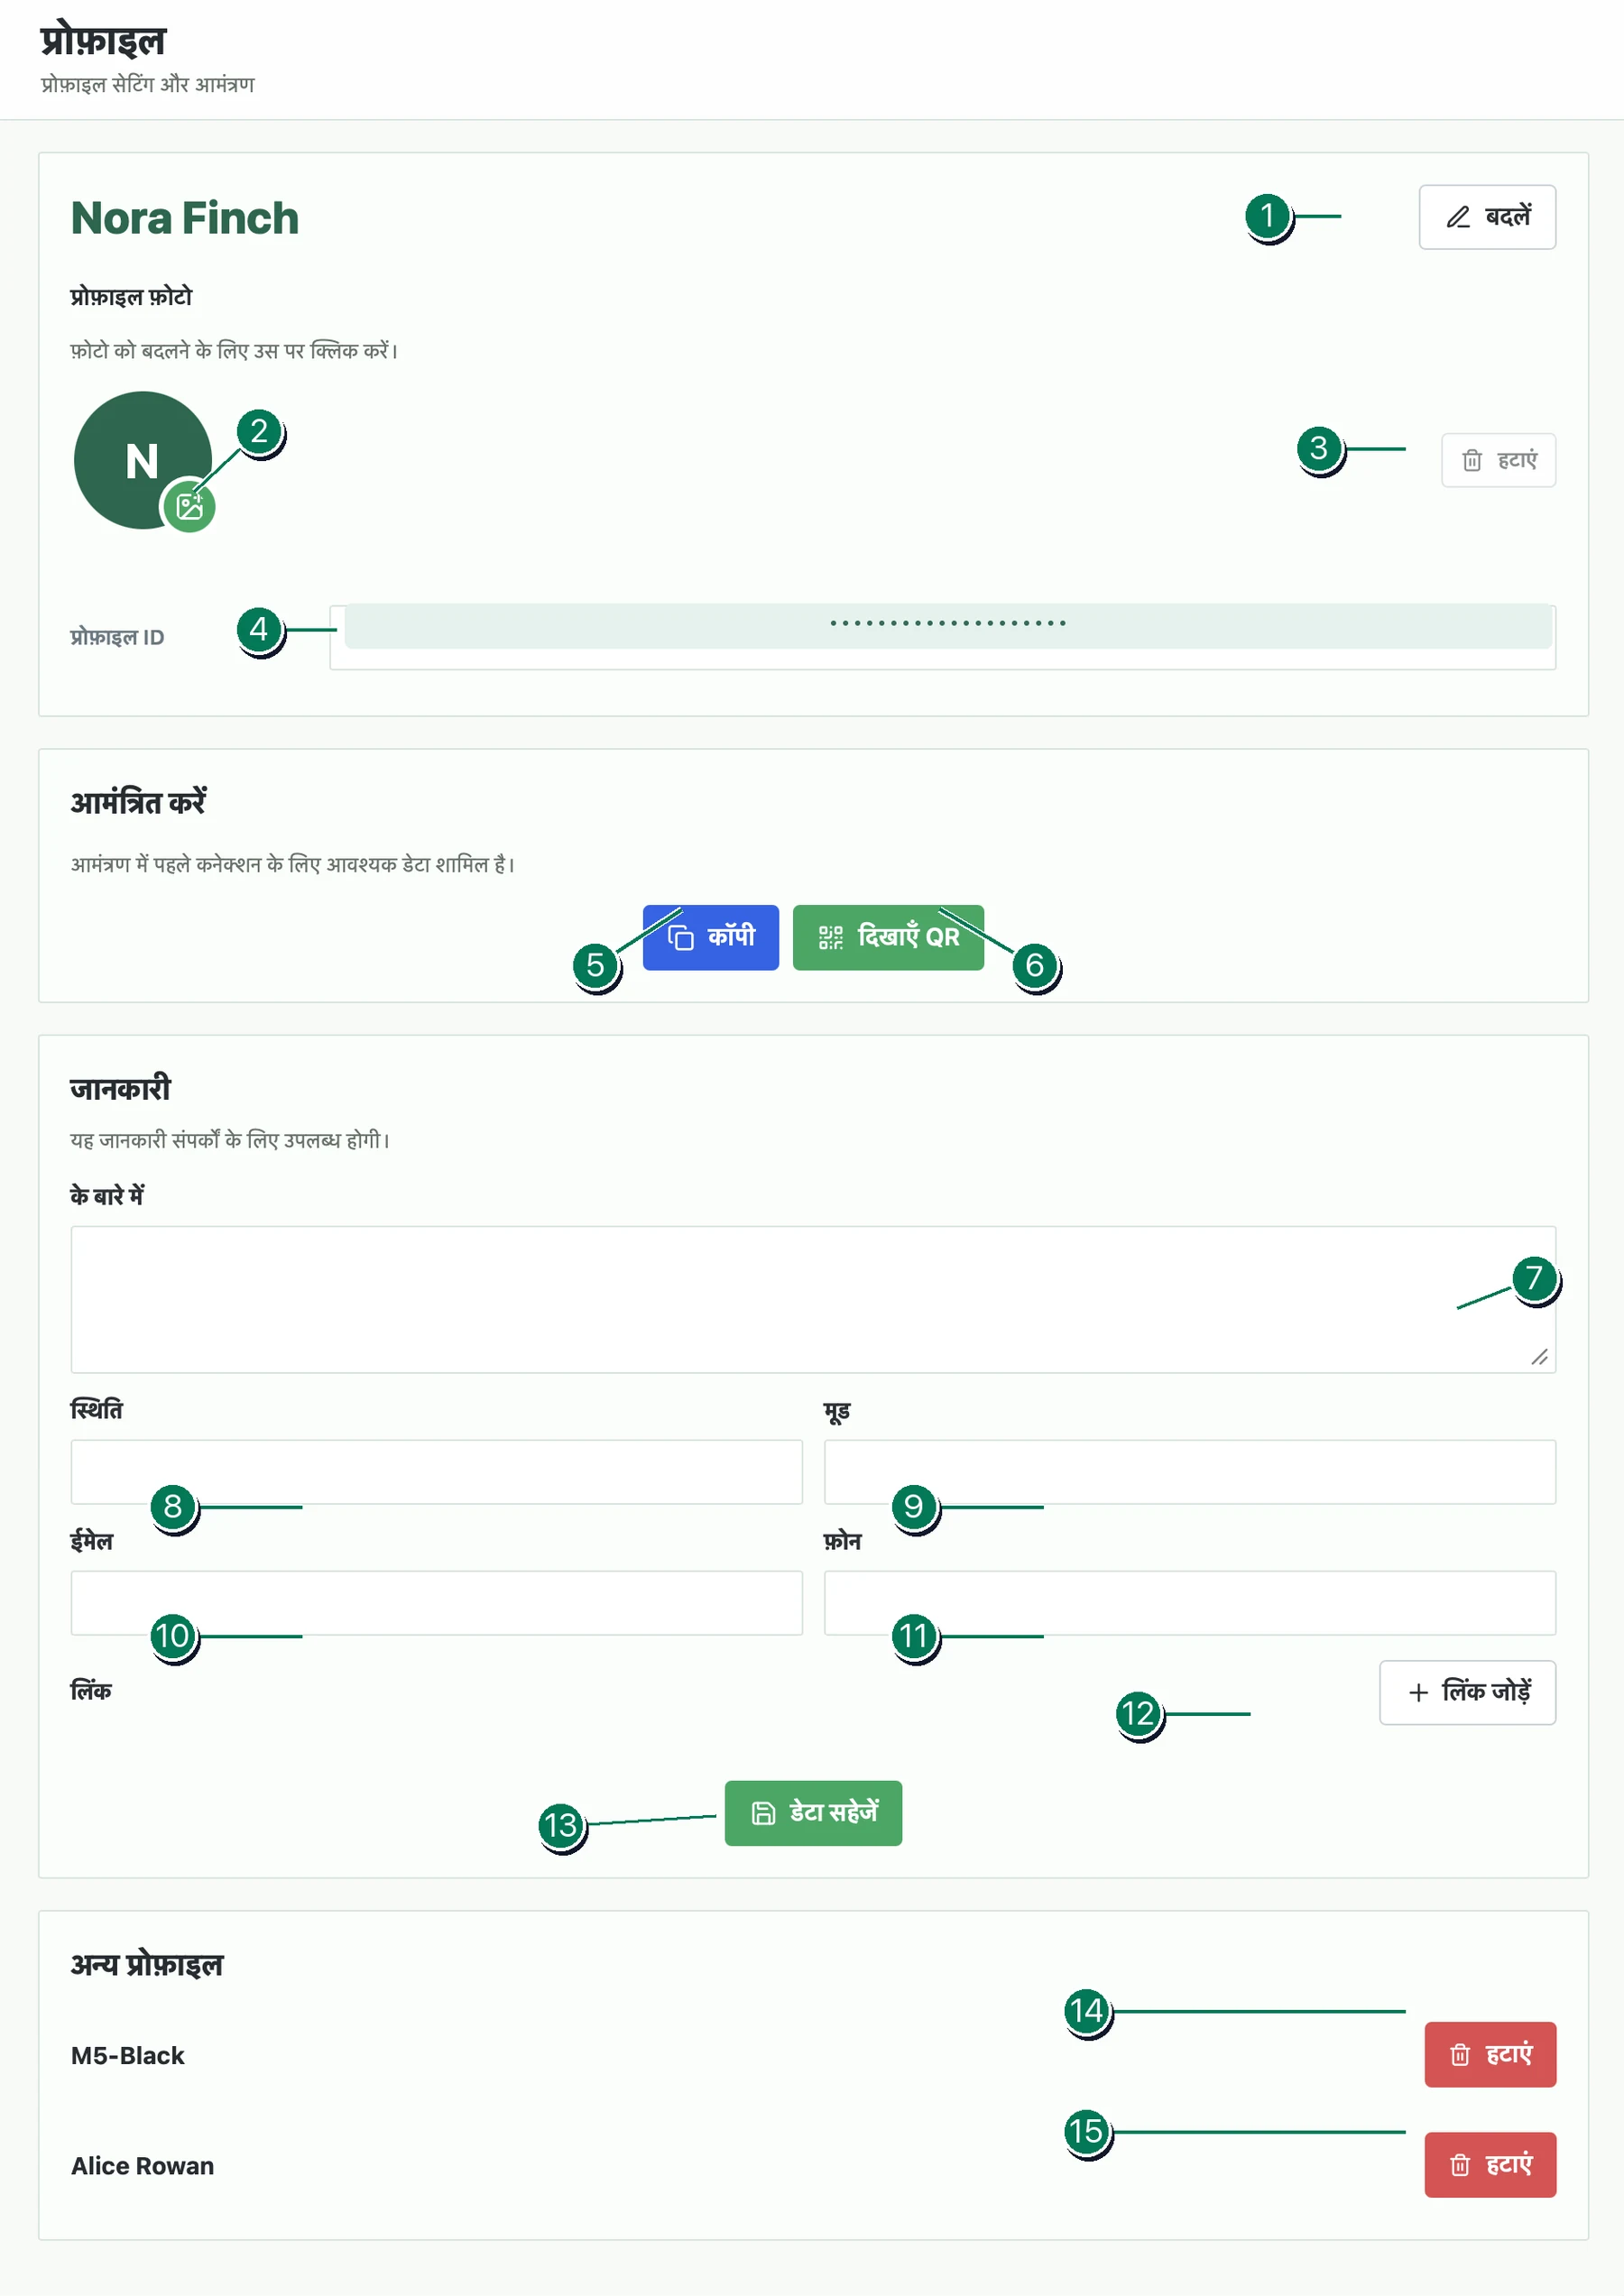
Task: Click the plus icon on लिंक जोड़ें
Action: (1417, 1692)
